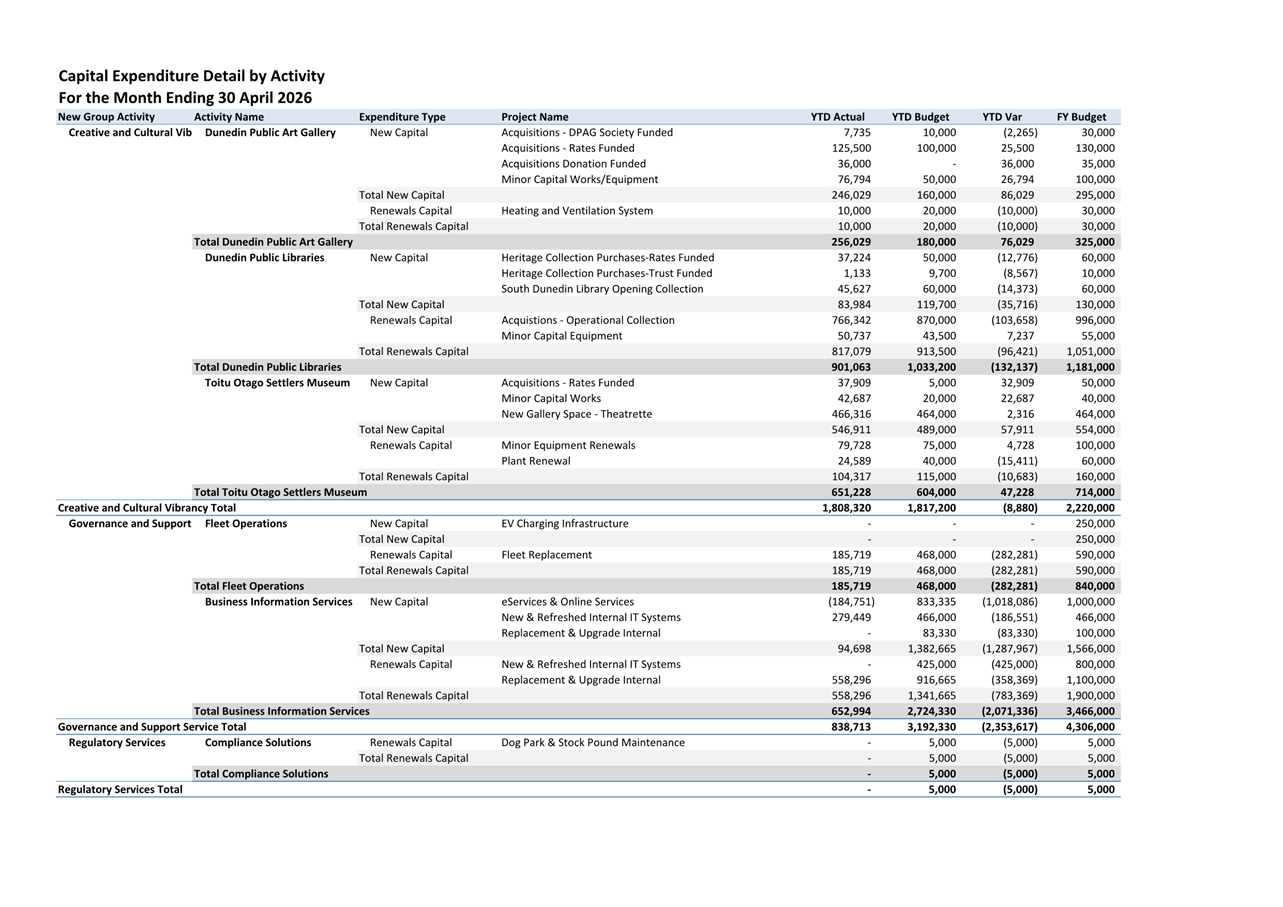Select 'Dog Park & Stock Pound Maintenance' project
Image resolution: width=1283 pixels, height=907 pixels.
tap(593, 743)
